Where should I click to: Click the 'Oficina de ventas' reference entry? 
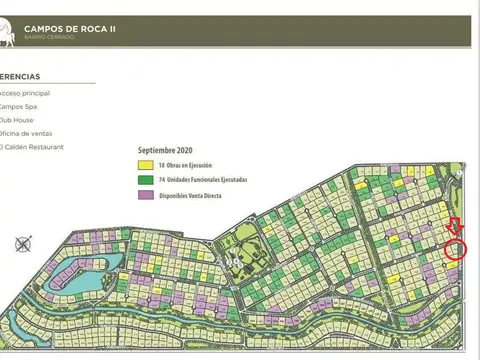point(26,134)
